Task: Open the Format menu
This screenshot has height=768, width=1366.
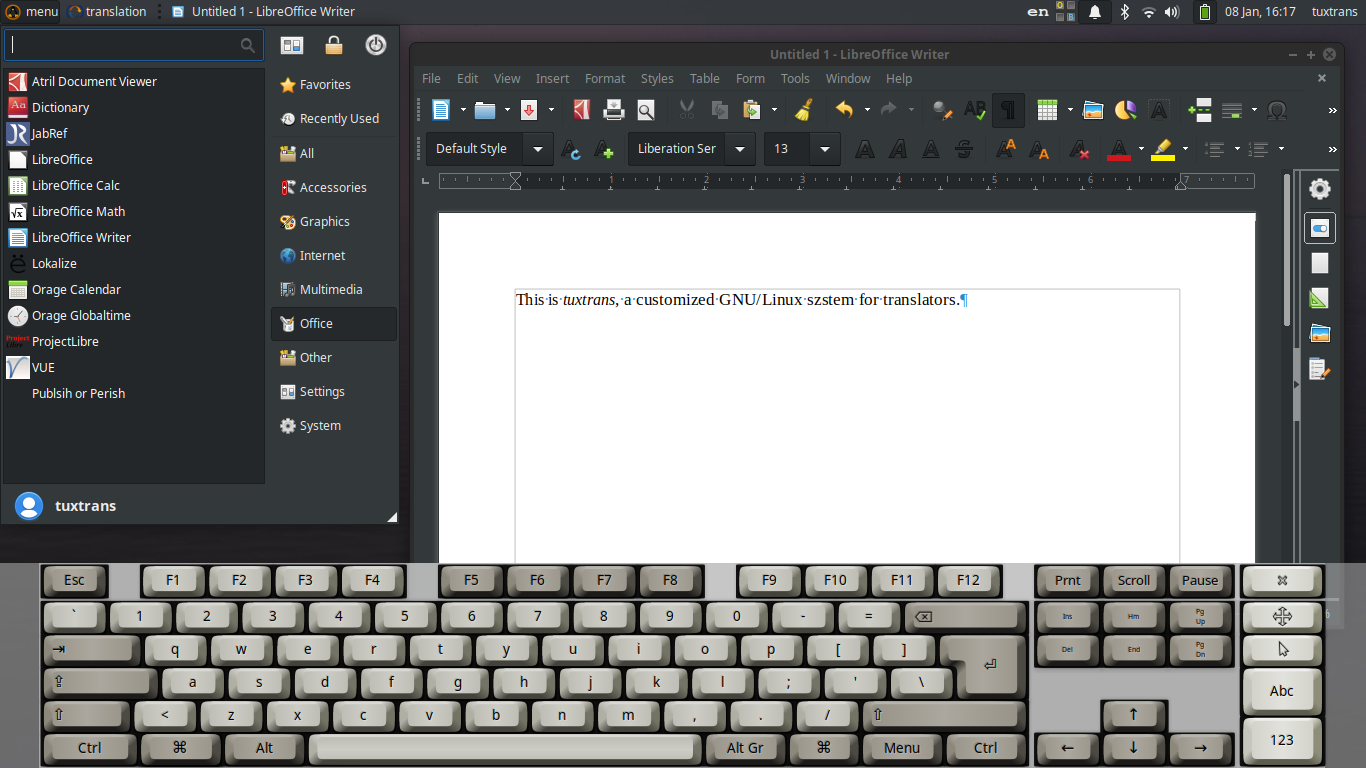Action: tap(605, 78)
